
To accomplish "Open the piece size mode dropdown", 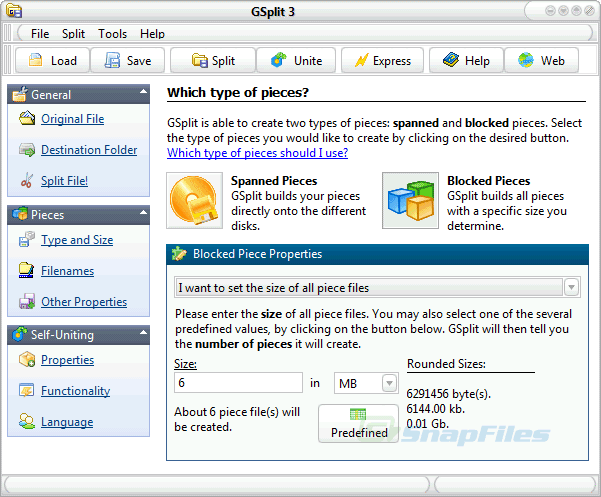I will click(571, 287).
